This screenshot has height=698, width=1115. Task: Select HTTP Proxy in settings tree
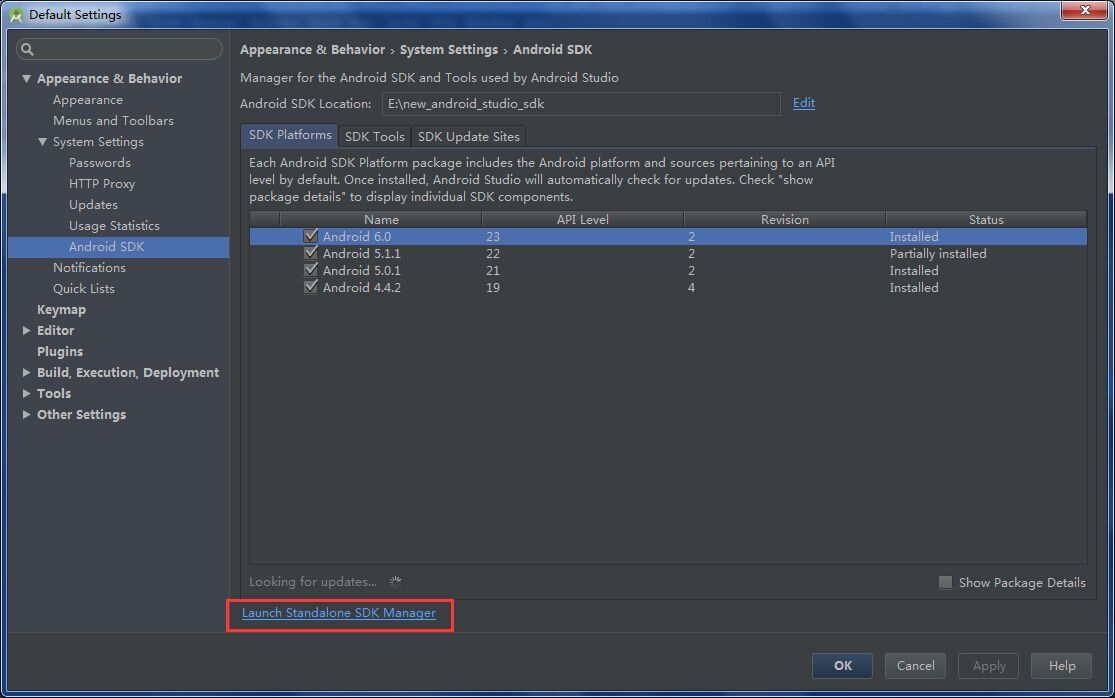[102, 184]
